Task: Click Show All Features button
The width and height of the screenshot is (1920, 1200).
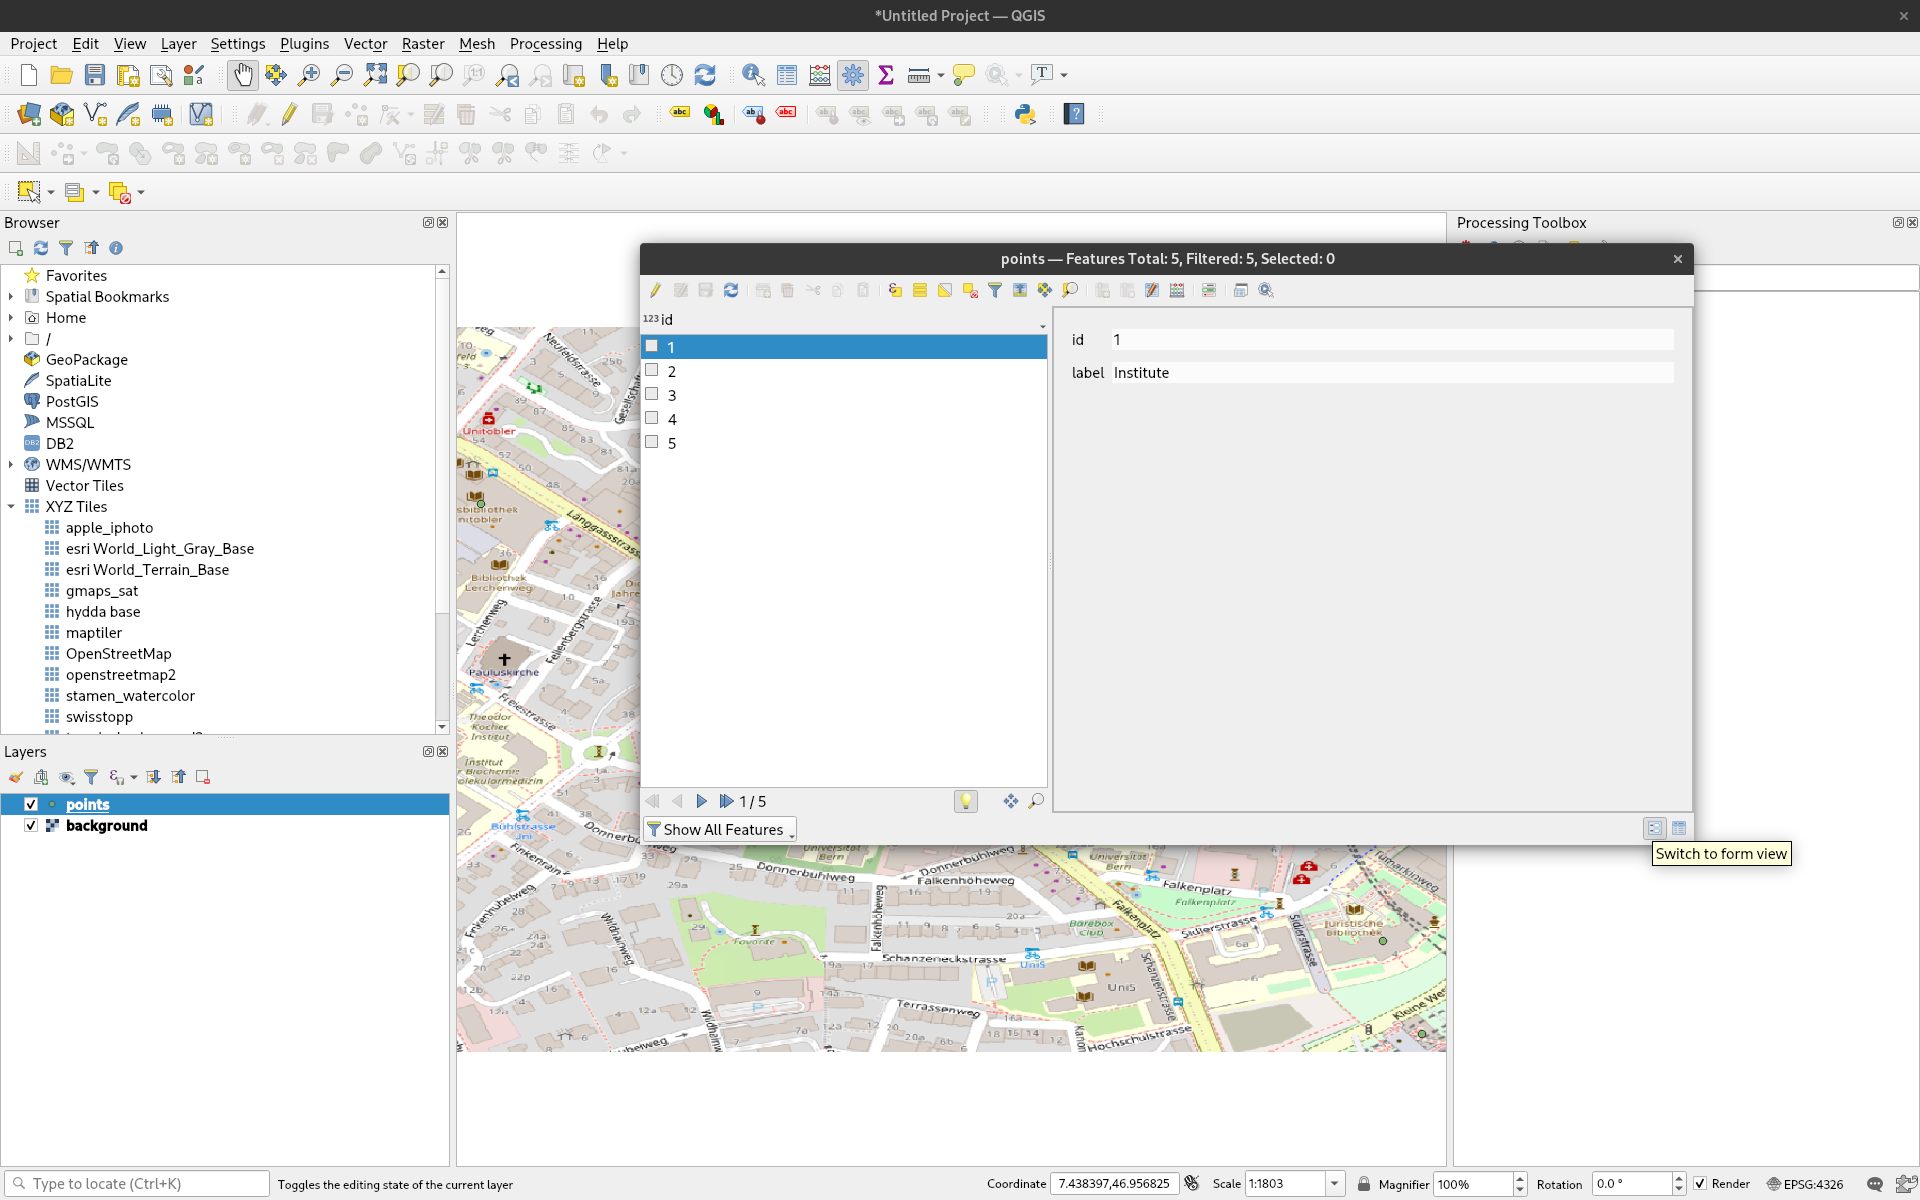Action: click(x=720, y=829)
